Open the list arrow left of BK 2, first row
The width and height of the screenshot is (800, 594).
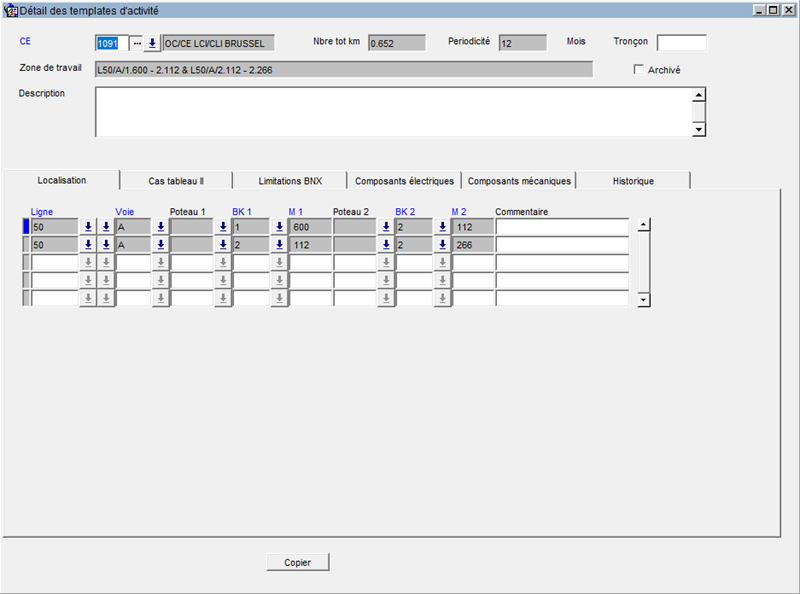tap(386, 227)
